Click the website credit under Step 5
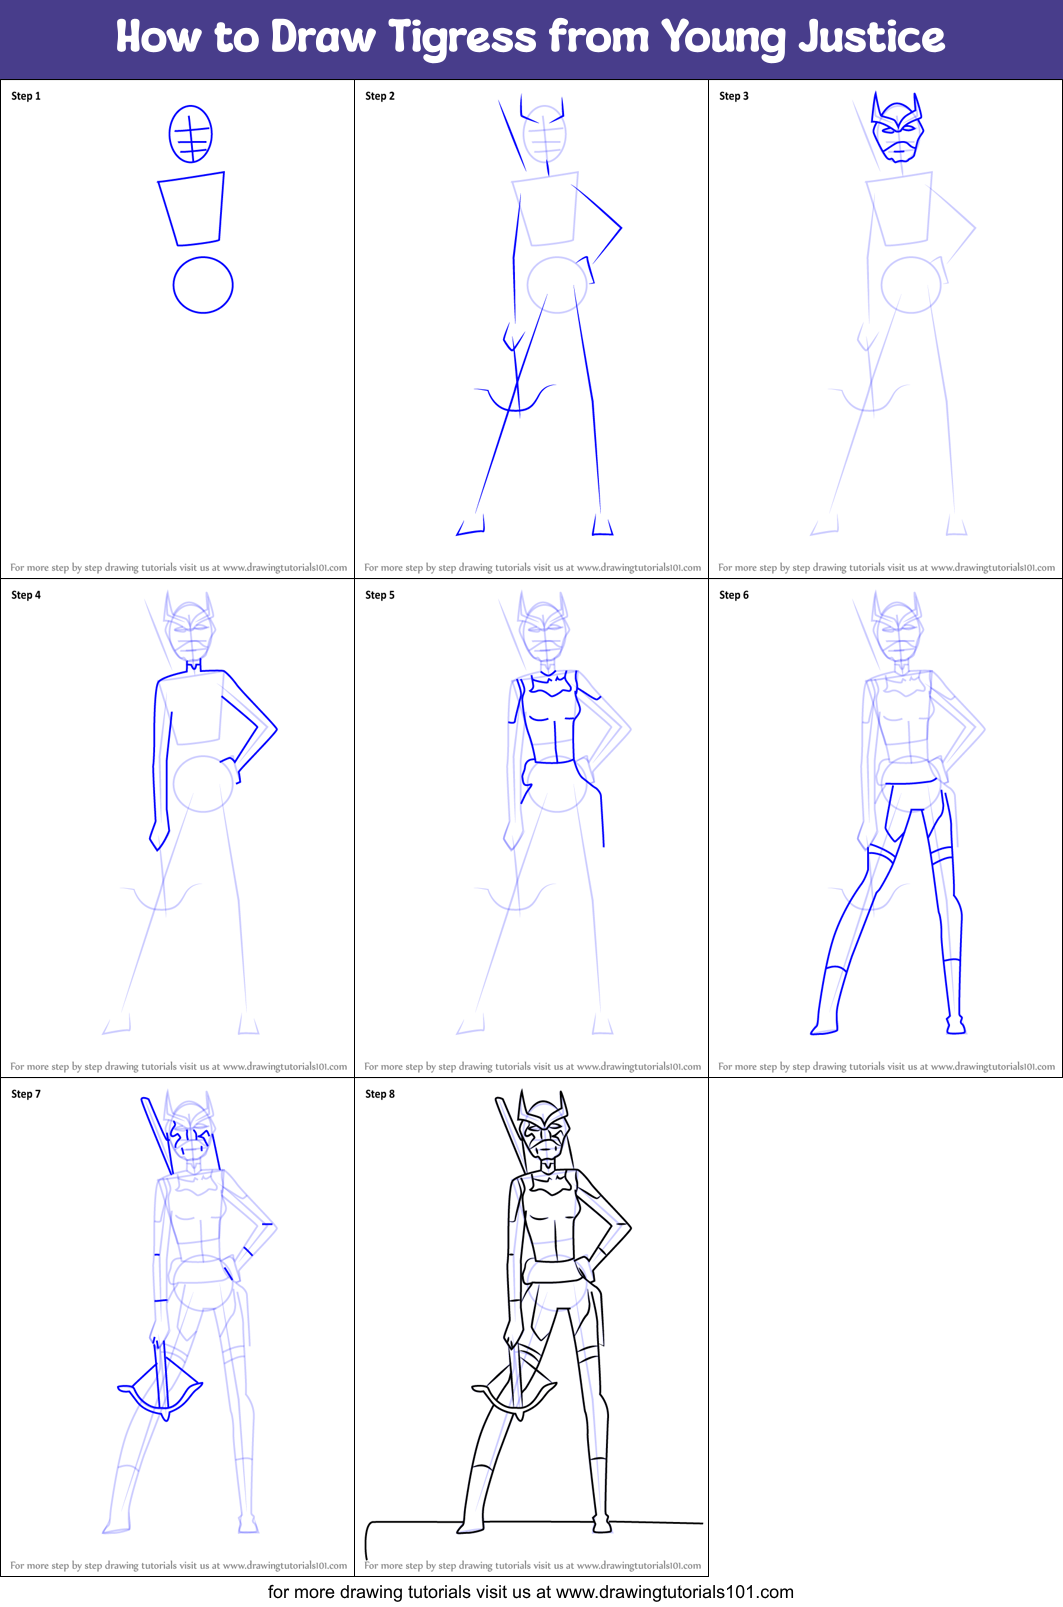1063x1607 pixels. (x=533, y=1066)
